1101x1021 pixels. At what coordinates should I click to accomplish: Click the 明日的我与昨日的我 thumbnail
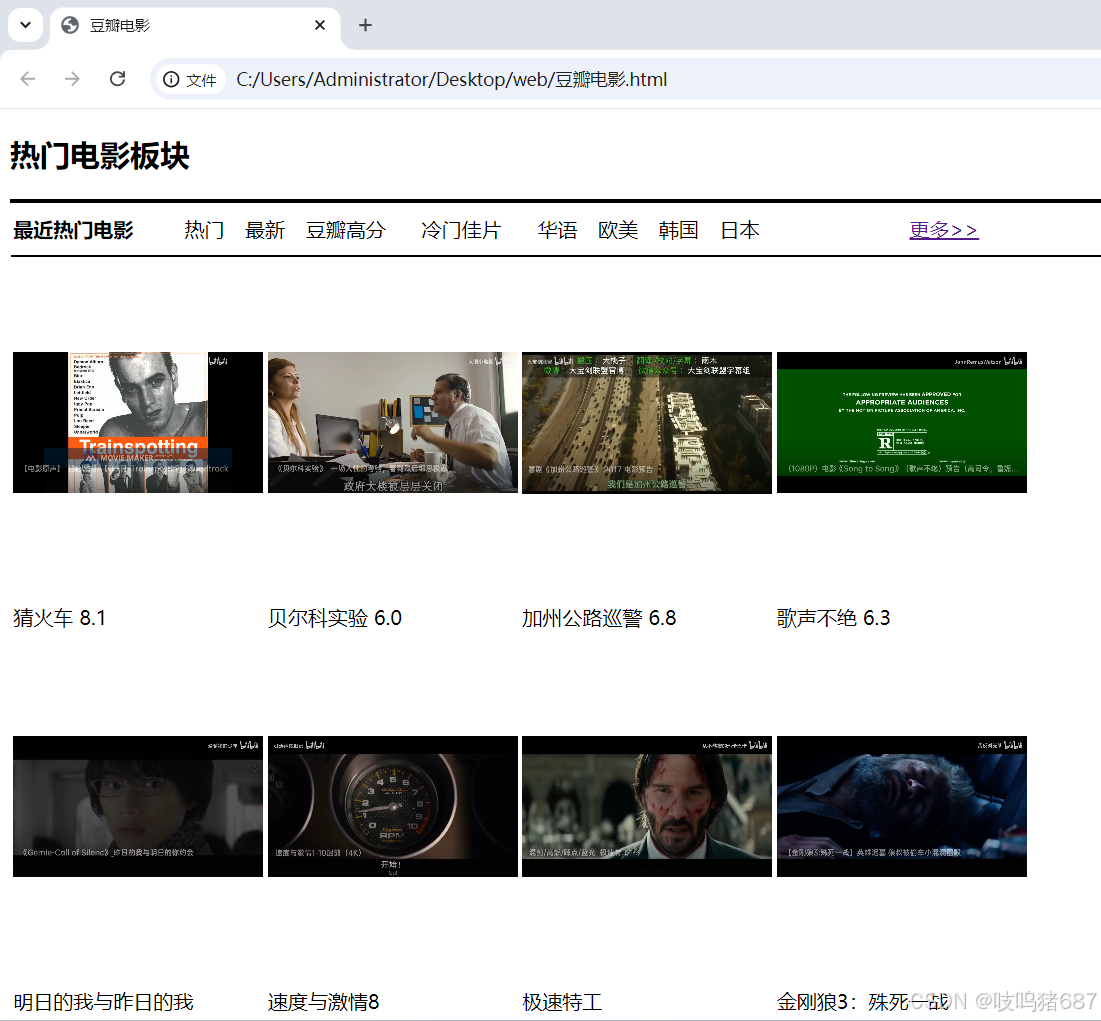coord(138,806)
